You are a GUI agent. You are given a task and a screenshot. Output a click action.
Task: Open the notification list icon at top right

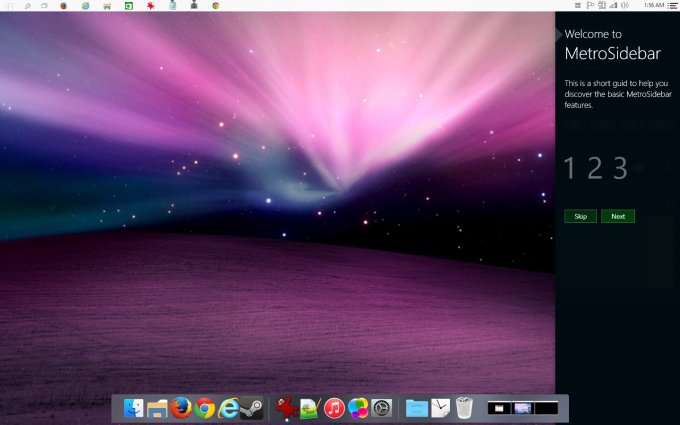pyautogui.click(x=672, y=5)
